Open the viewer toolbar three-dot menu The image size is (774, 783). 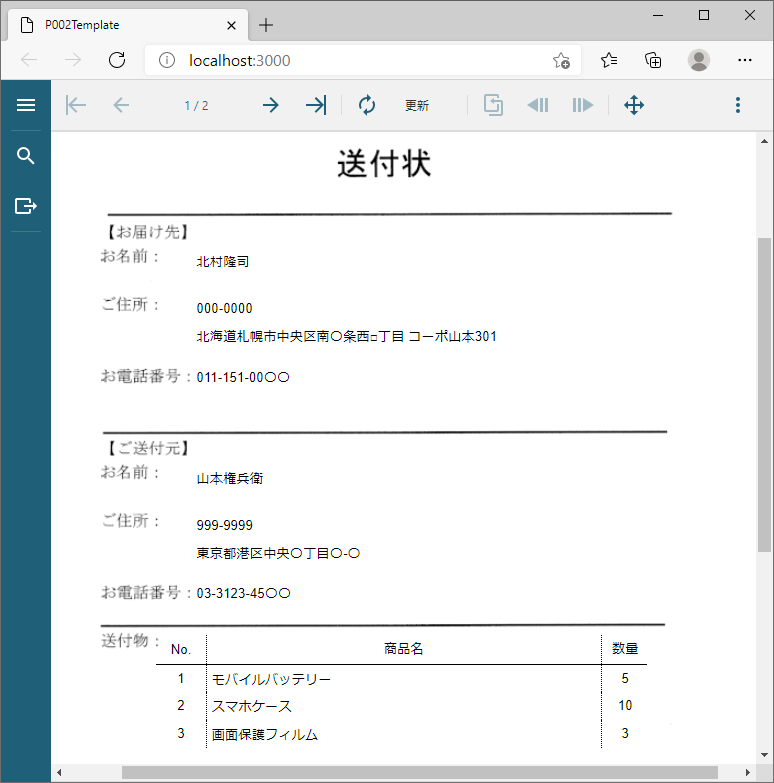[x=738, y=105]
